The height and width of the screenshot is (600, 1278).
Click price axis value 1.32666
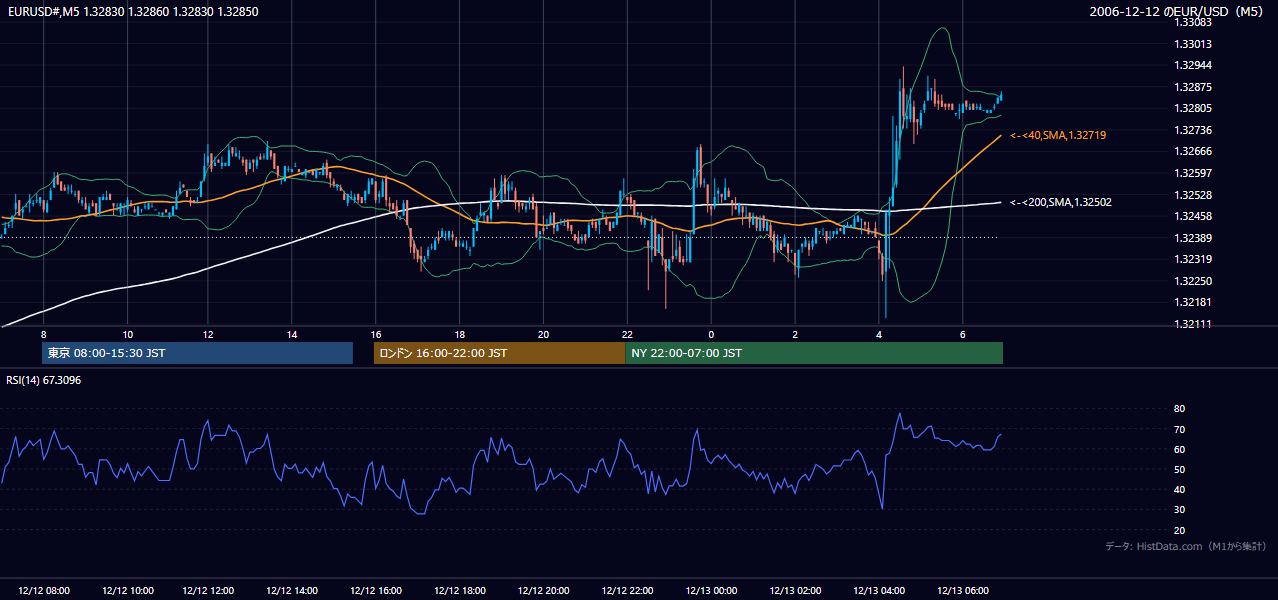click(1193, 151)
